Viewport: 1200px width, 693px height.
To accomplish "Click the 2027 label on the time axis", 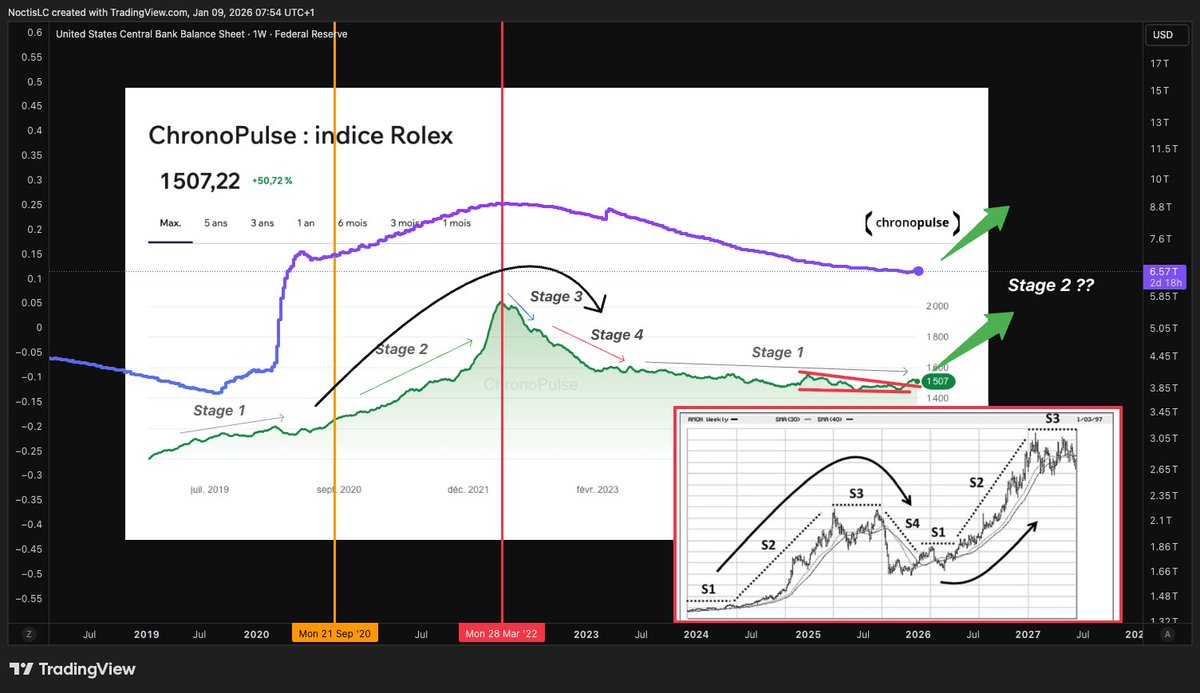I will point(1028,634).
